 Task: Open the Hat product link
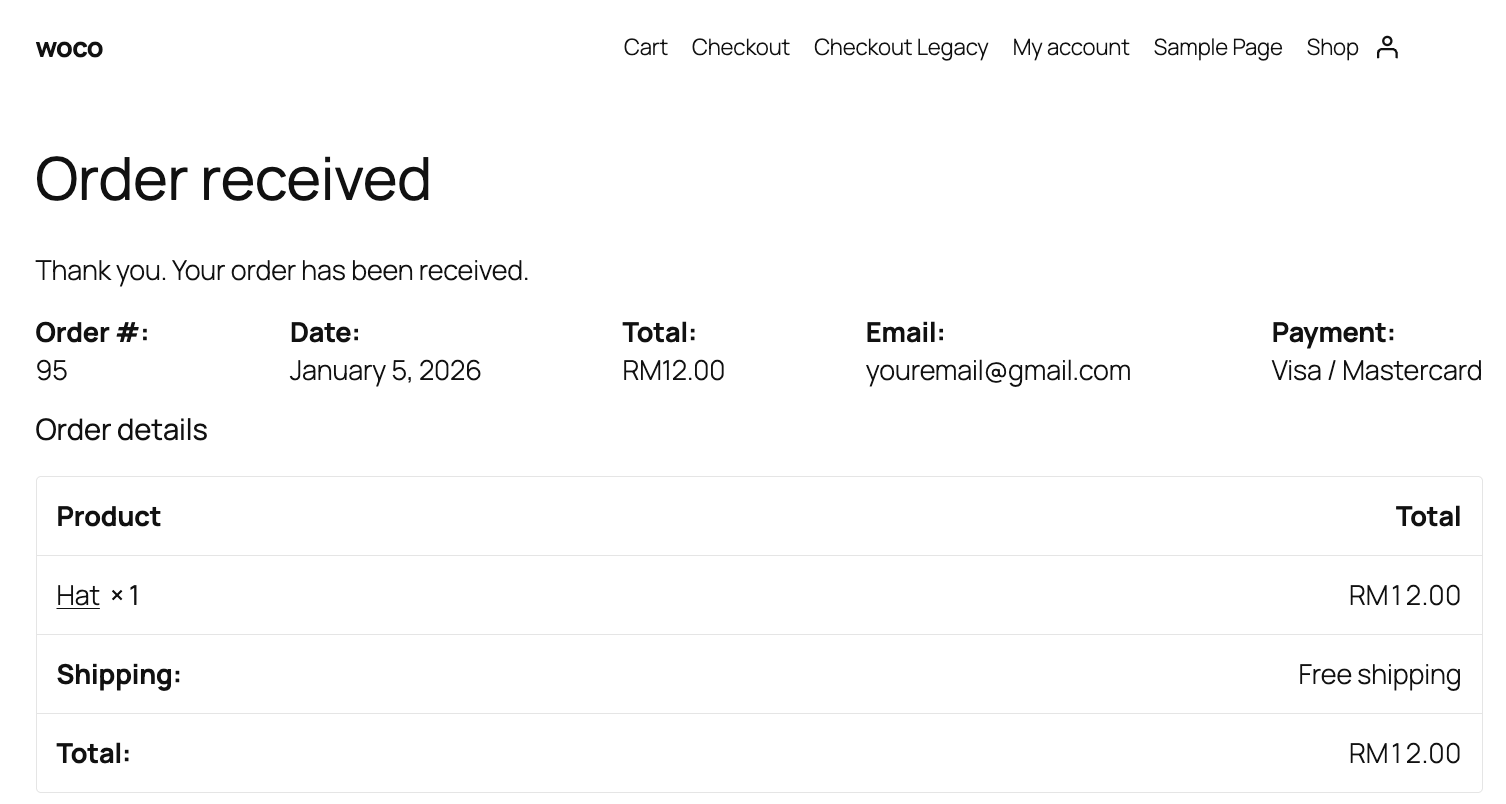pyautogui.click(x=78, y=595)
